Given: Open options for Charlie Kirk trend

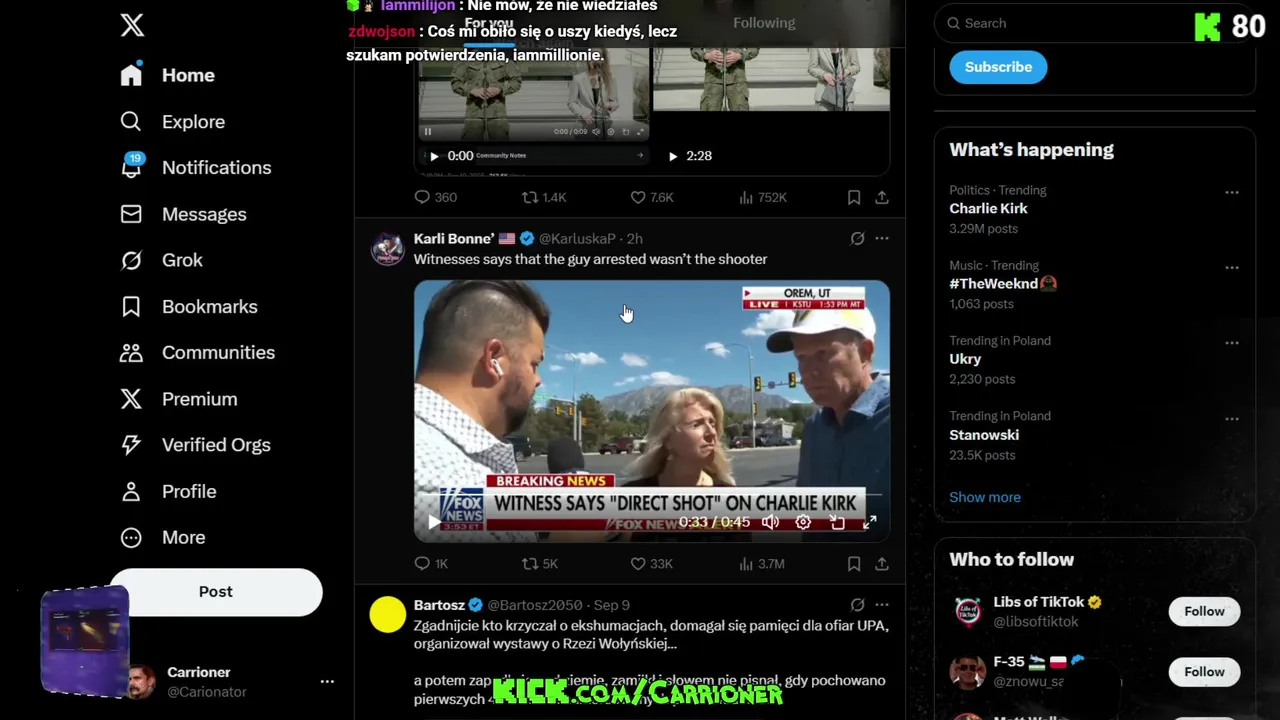Looking at the screenshot, I should point(1232,192).
